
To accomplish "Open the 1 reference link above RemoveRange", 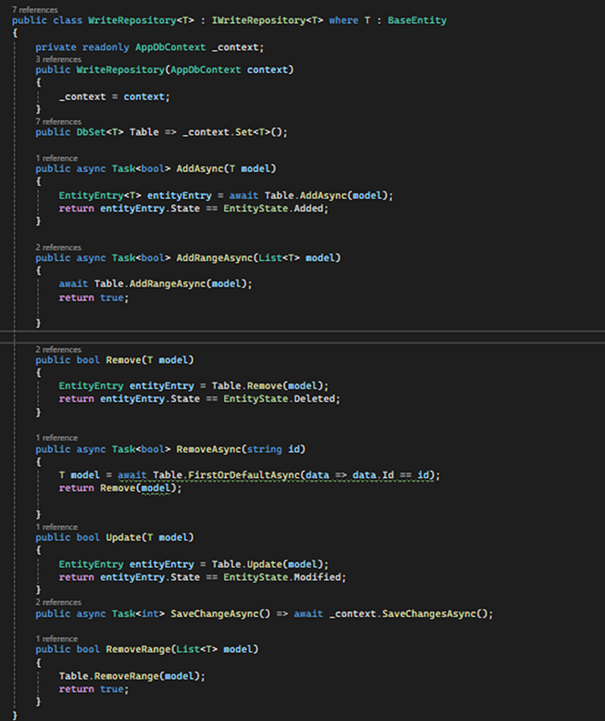I will (x=57, y=639).
